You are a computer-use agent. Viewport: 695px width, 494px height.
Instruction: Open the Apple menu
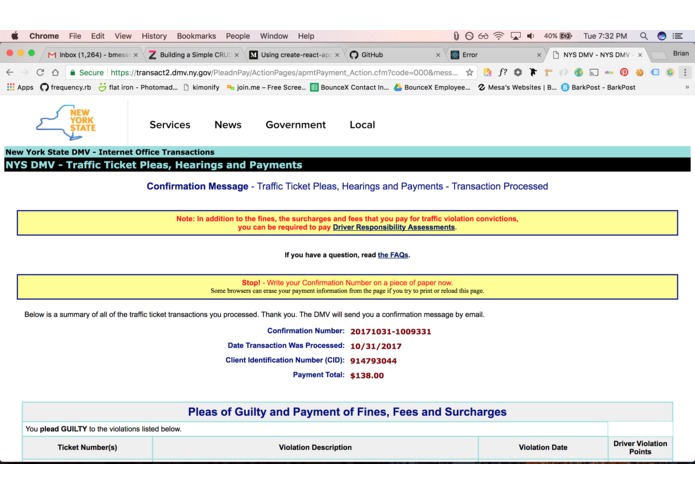tap(15, 36)
